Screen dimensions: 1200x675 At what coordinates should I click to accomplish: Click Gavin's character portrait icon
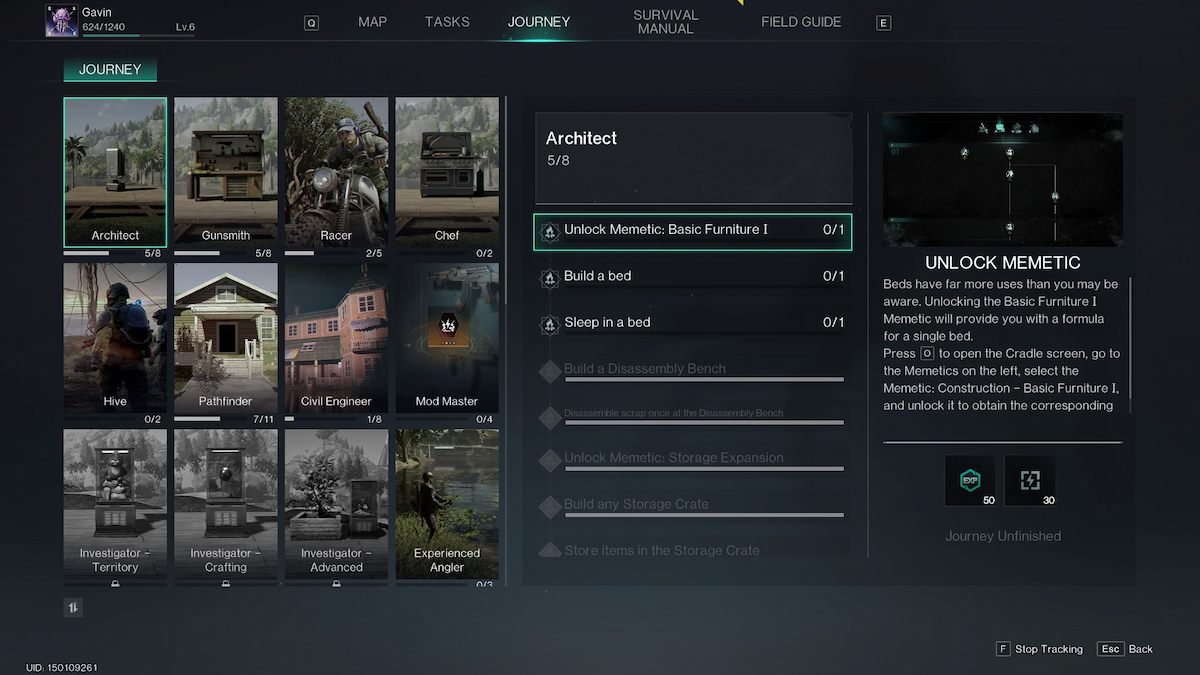tap(61, 20)
